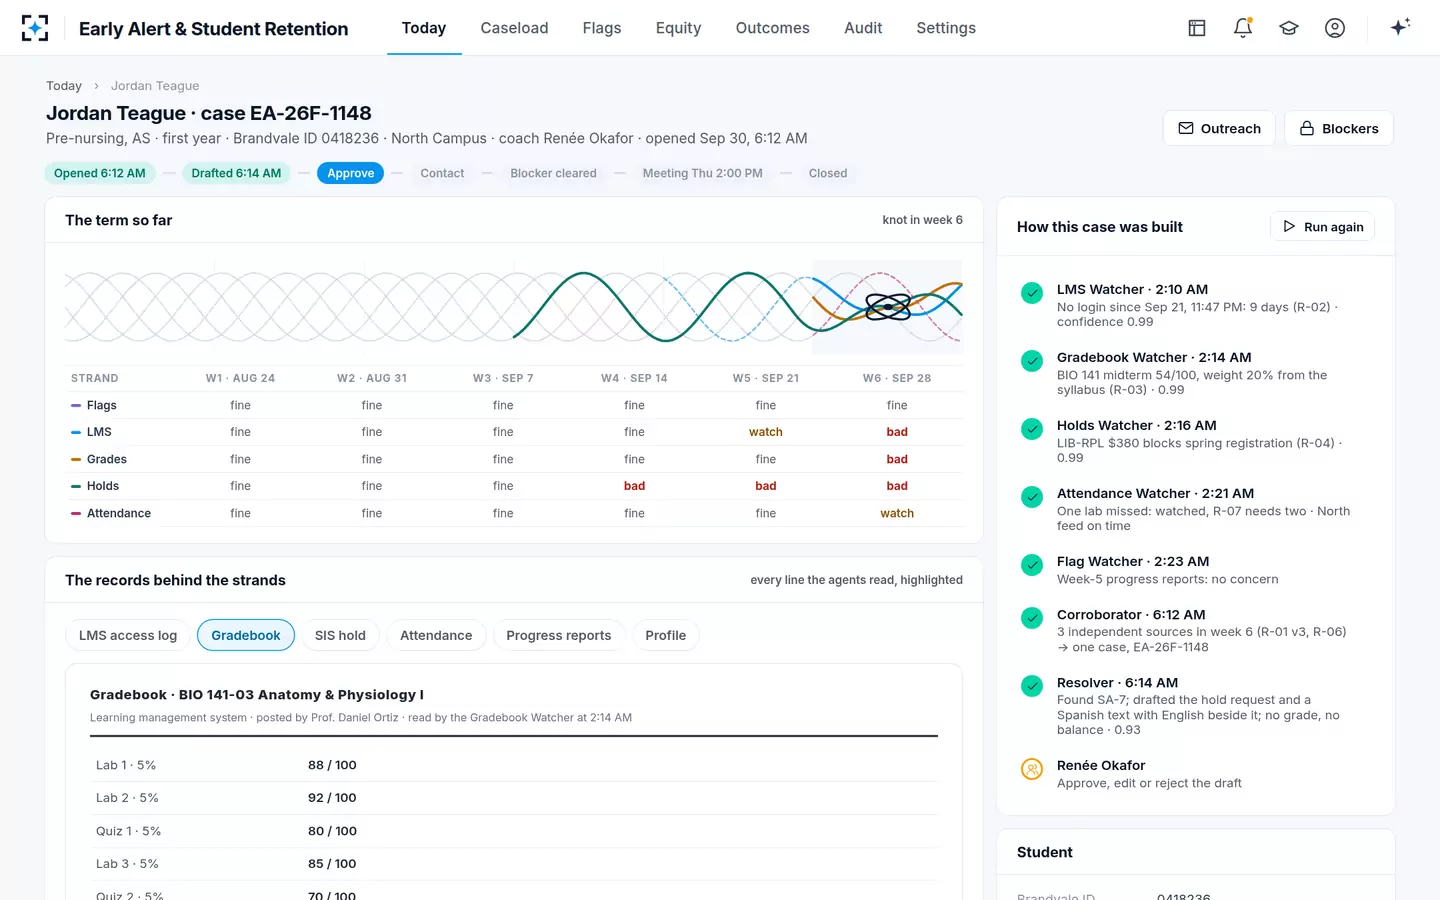Viewport: 1440px width, 900px height.
Task: Click the week 6 knot in strand chart
Action: point(888,306)
